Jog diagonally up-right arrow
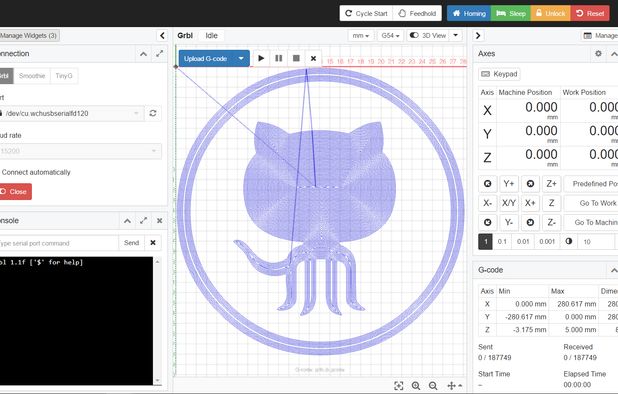The image size is (618, 394). [530, 184]
